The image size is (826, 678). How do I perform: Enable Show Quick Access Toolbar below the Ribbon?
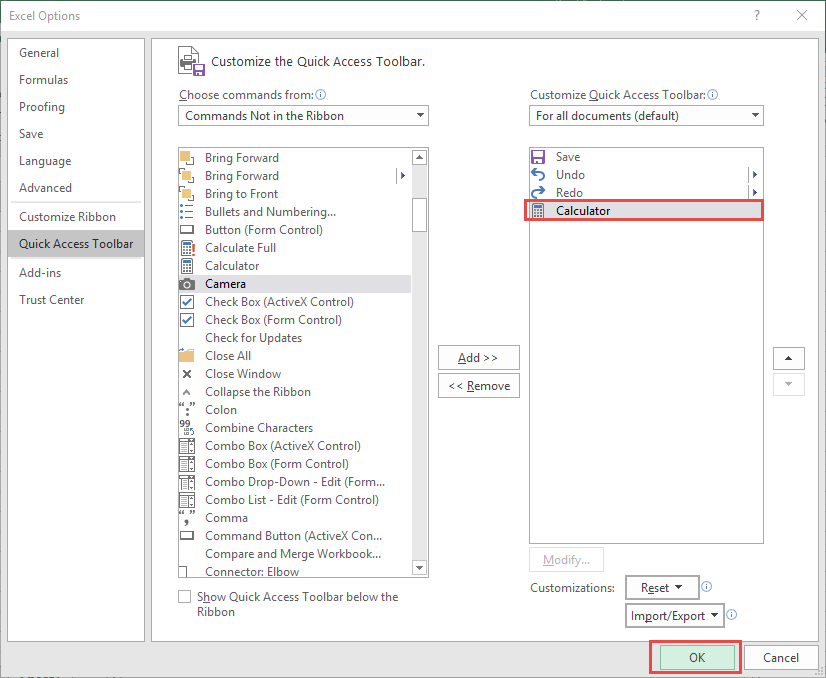tap(184, 596)
